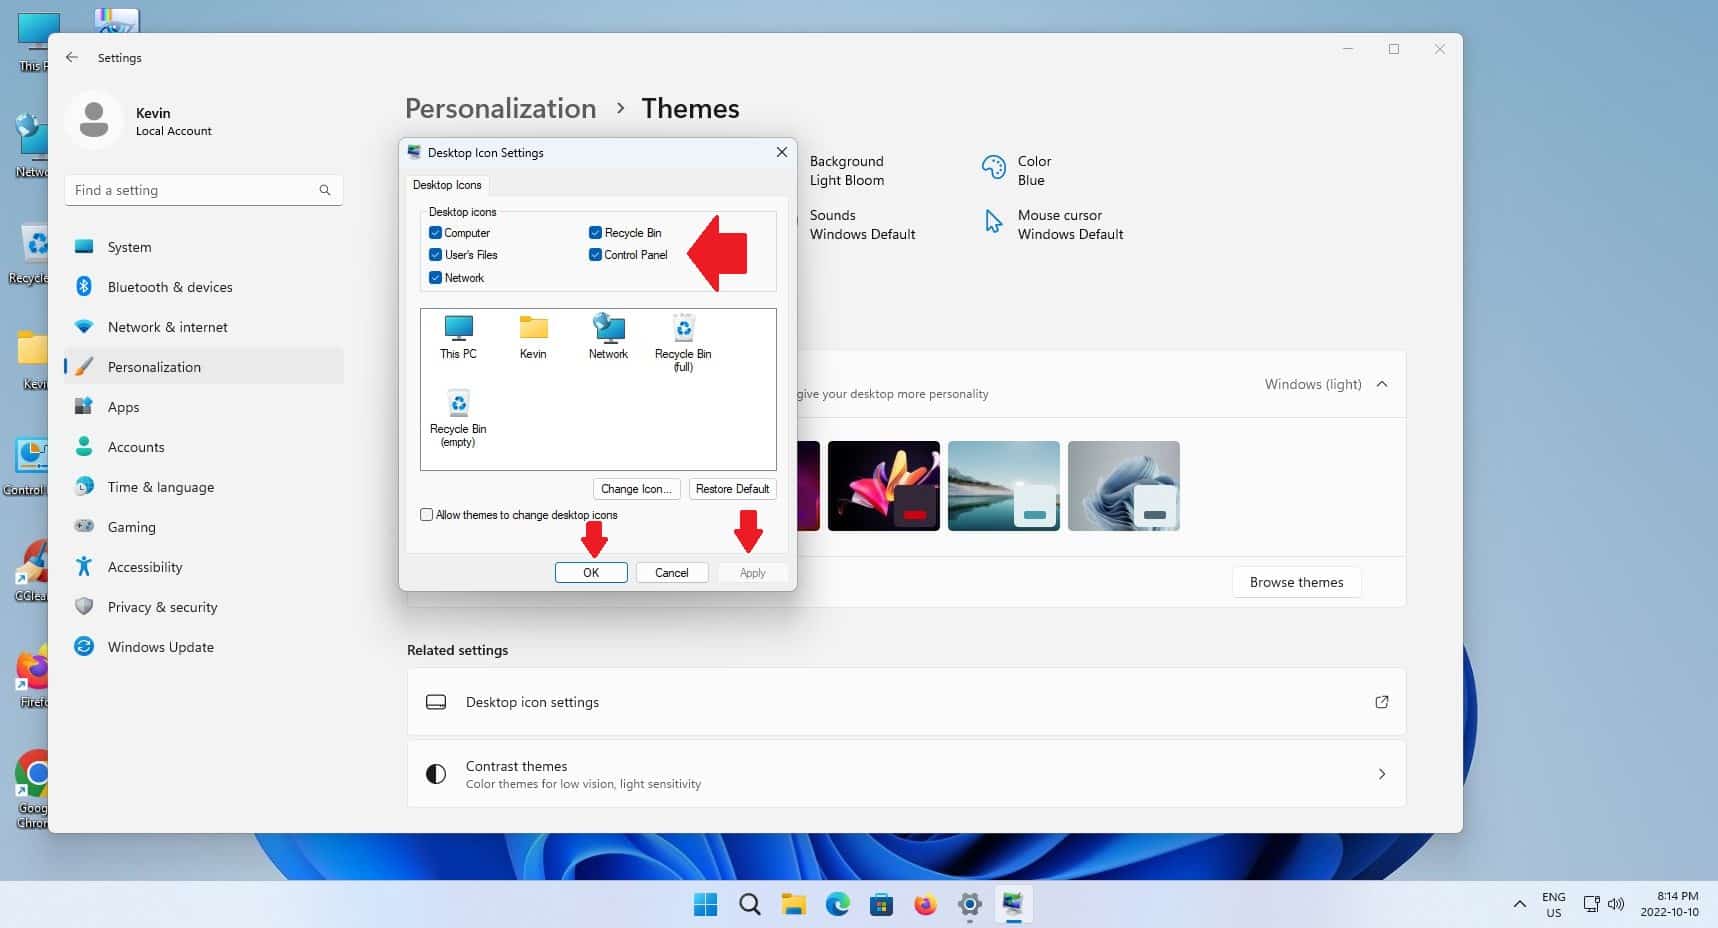Enable 'Allow themes to change desktop icons'
Image resolution: width=1718 pixels, height=928 pixels.
[426, 514]
